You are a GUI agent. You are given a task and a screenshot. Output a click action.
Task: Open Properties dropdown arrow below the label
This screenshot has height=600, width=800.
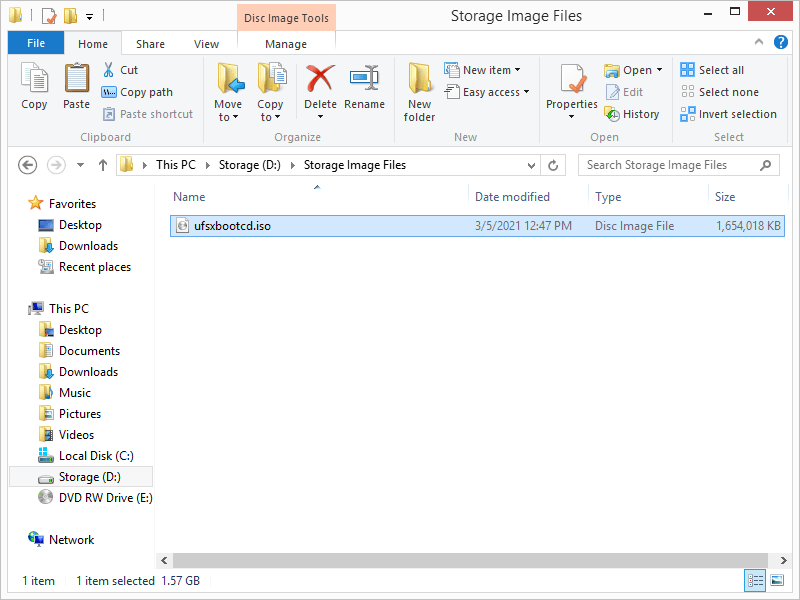click(x=571, y=117)
